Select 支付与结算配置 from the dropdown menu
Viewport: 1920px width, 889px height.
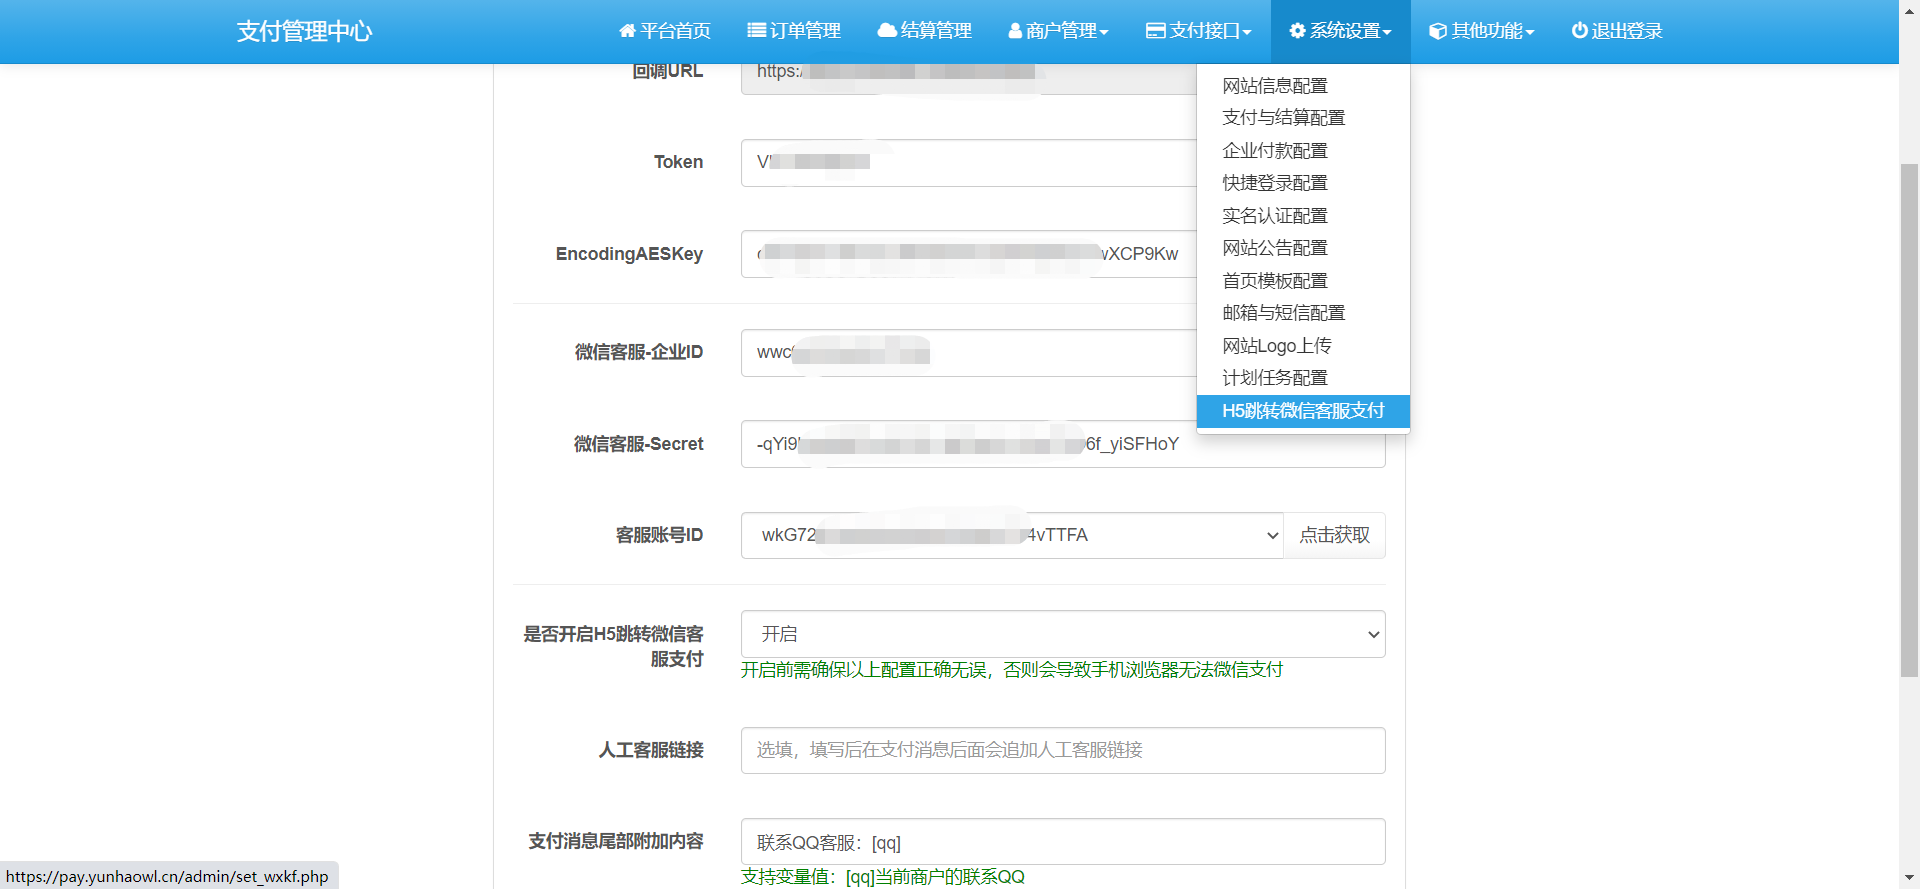click(x=1283, y=118)
